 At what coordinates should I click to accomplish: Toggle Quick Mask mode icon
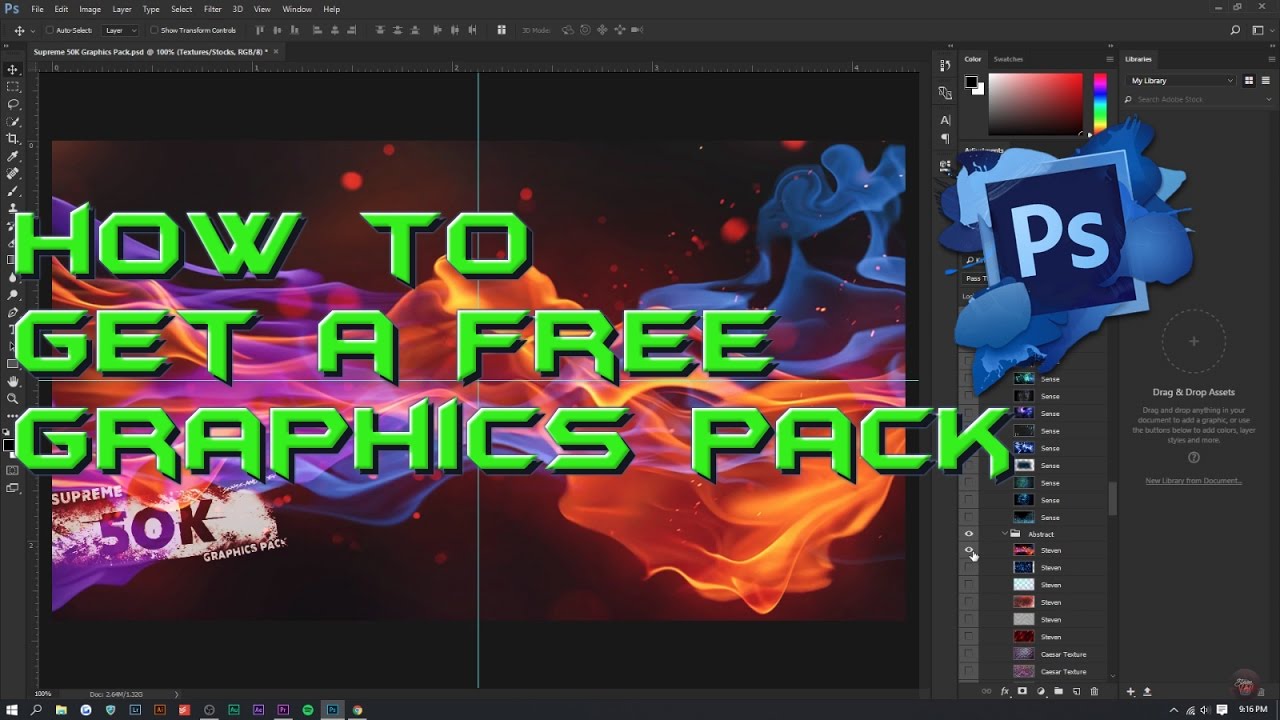13,470
